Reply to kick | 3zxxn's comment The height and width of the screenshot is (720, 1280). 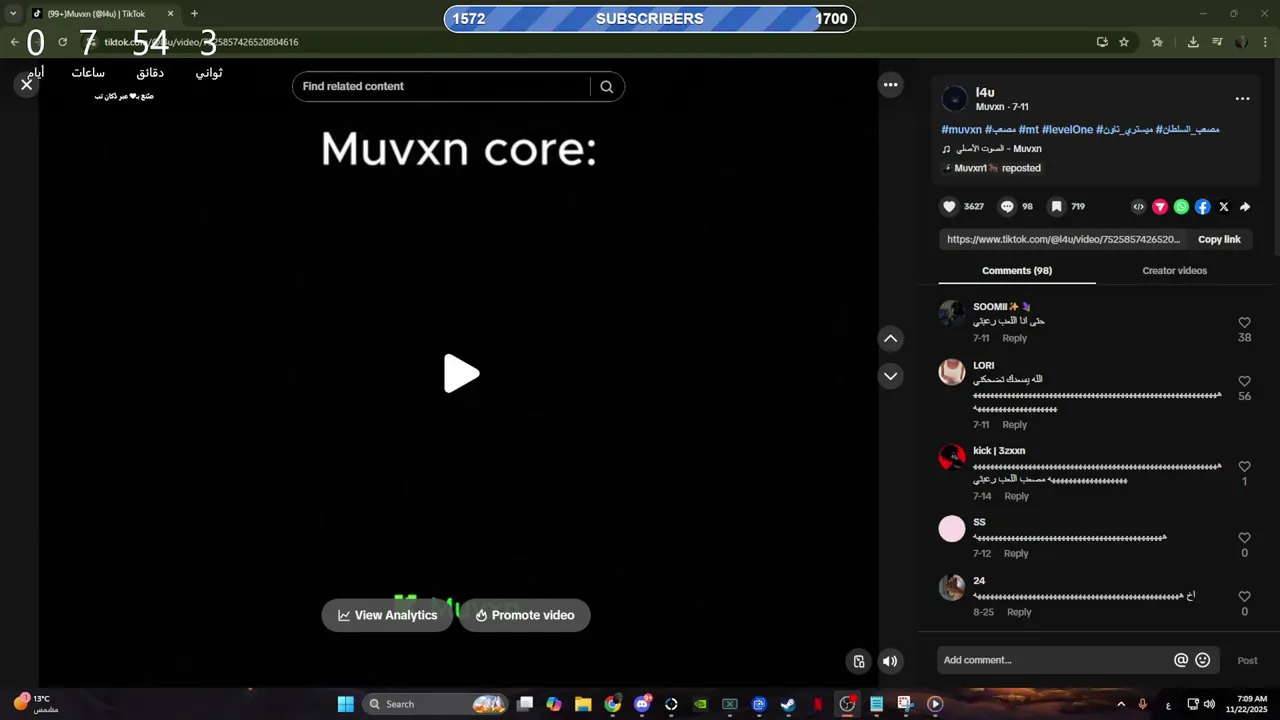[x=1016, y=497]
